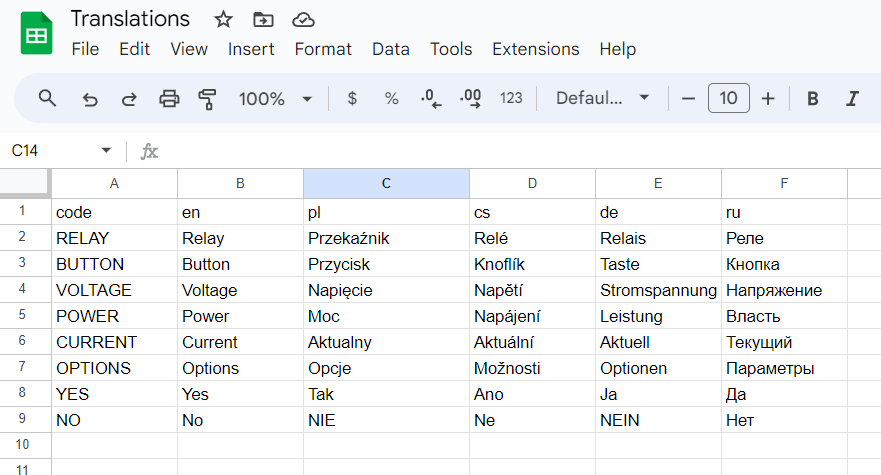Star the Translations document
This screenshot has height=475, width=881.
point(223,20)
